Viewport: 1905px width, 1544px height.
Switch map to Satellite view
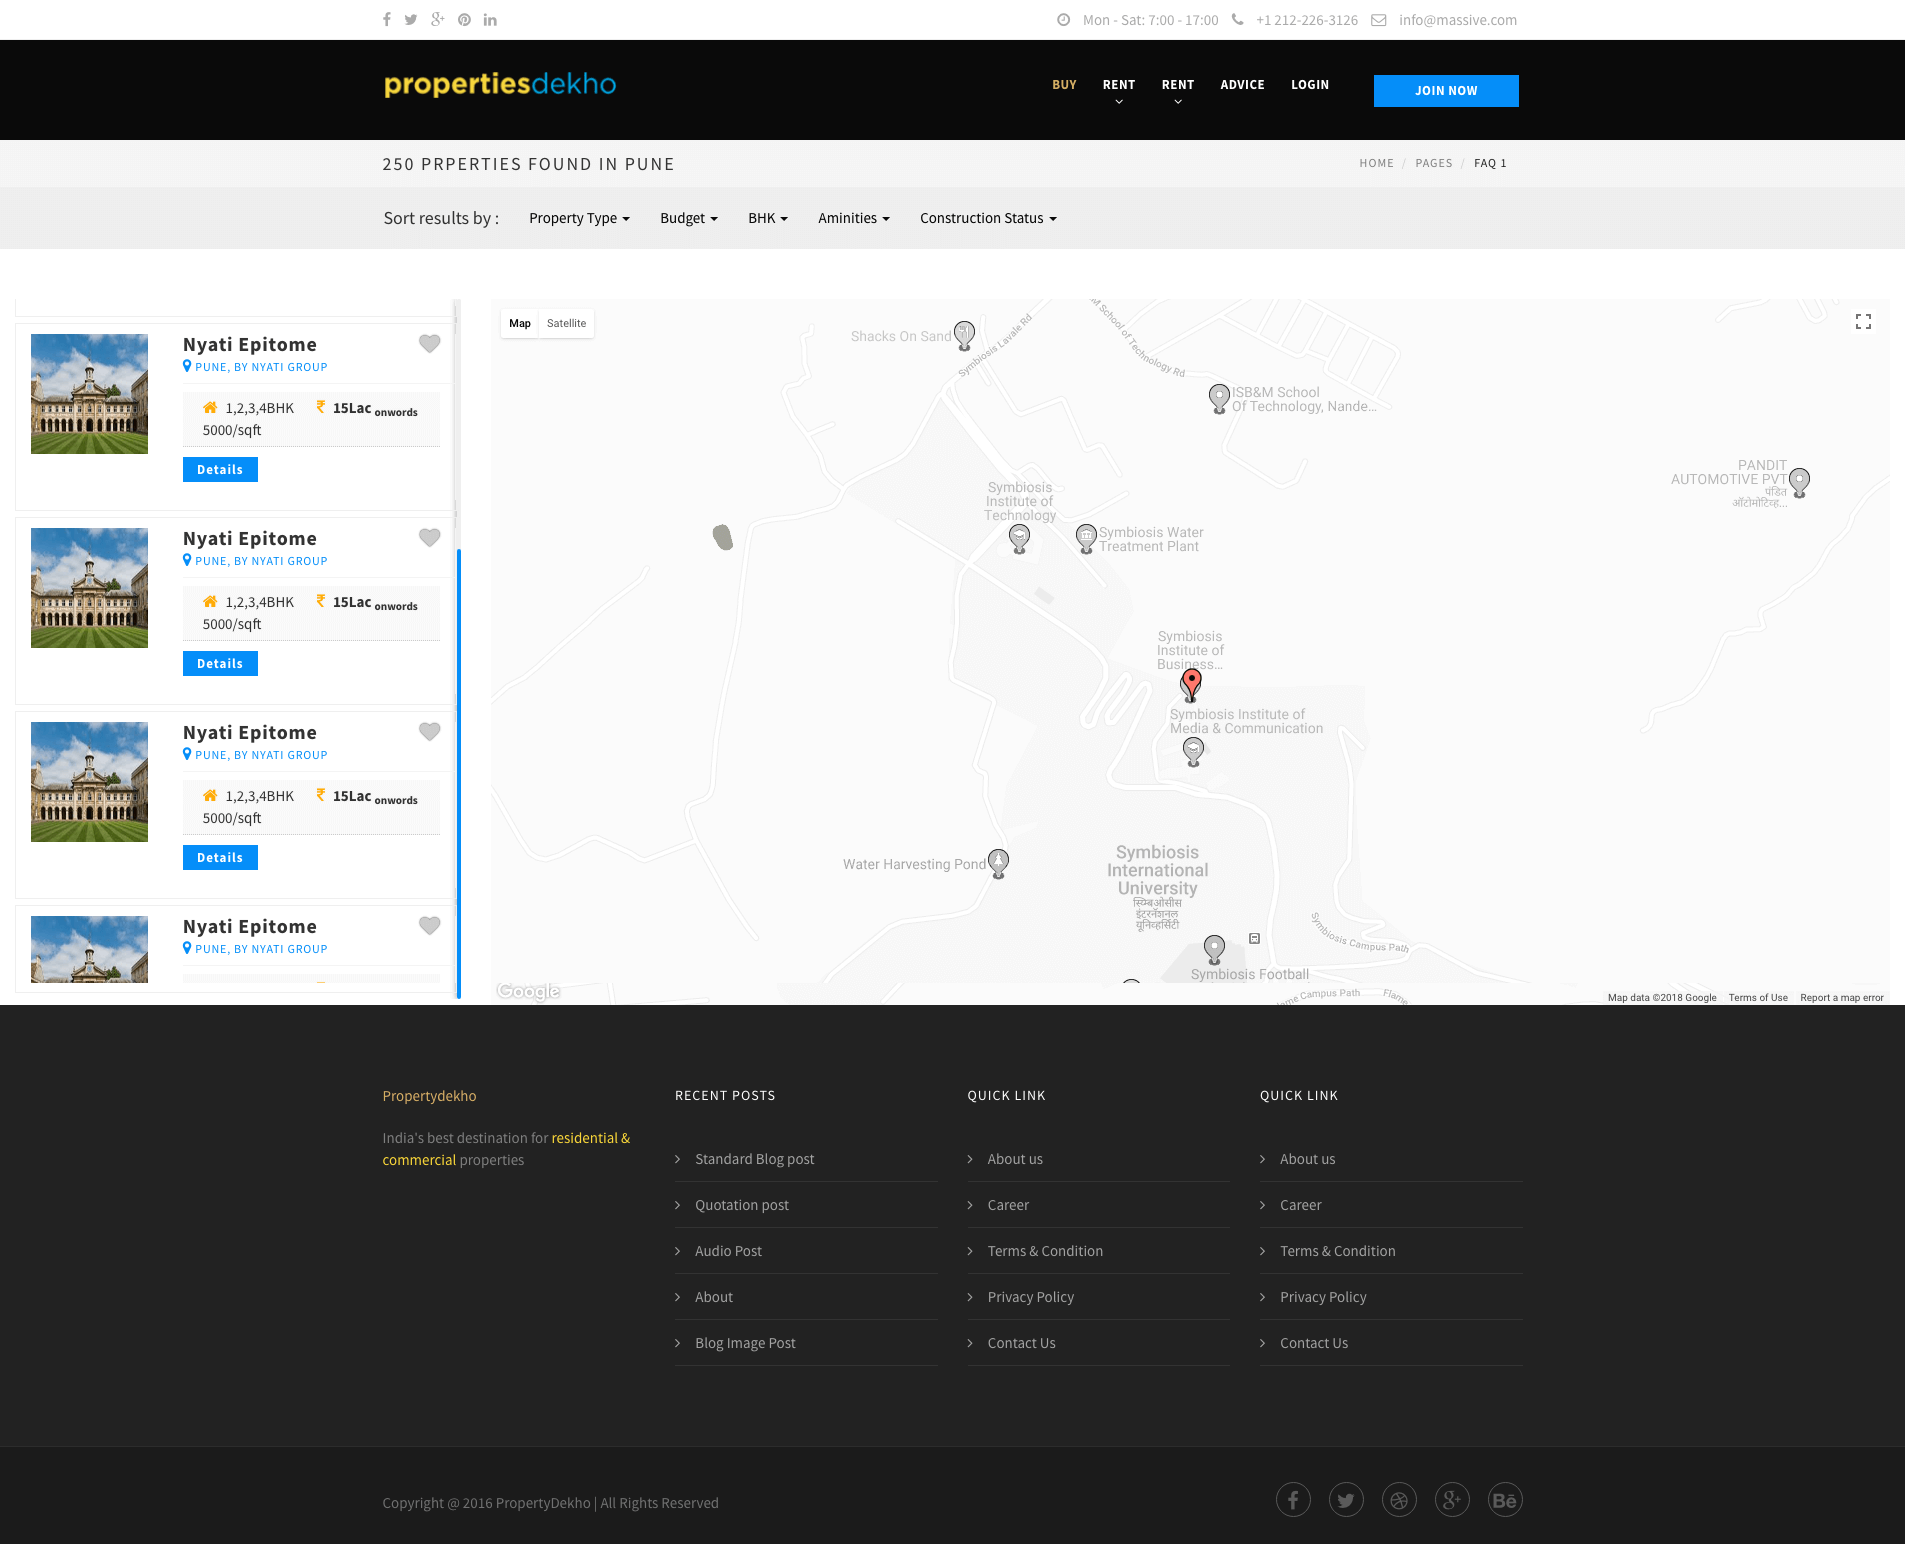point(566,324)
